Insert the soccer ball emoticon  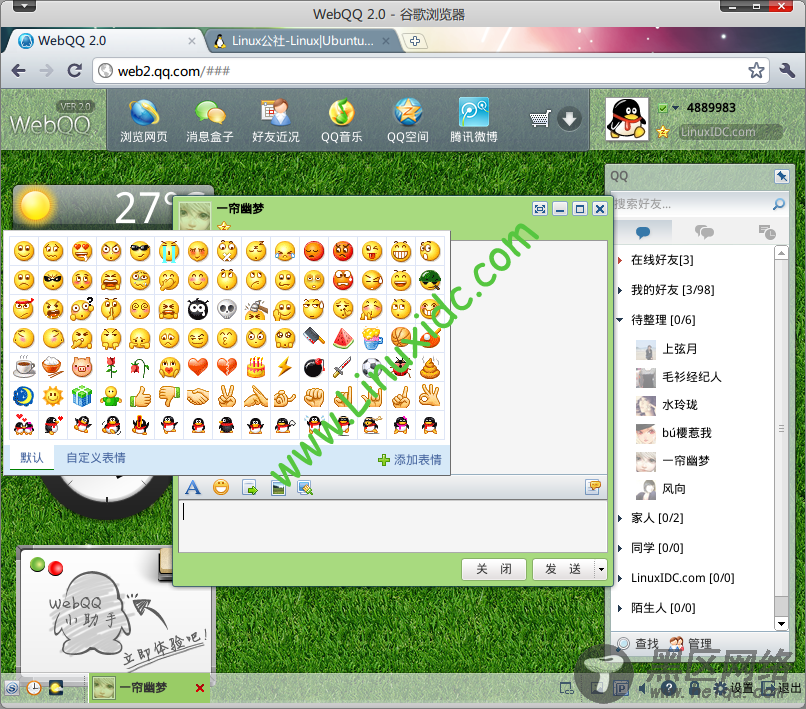(371, 367)
